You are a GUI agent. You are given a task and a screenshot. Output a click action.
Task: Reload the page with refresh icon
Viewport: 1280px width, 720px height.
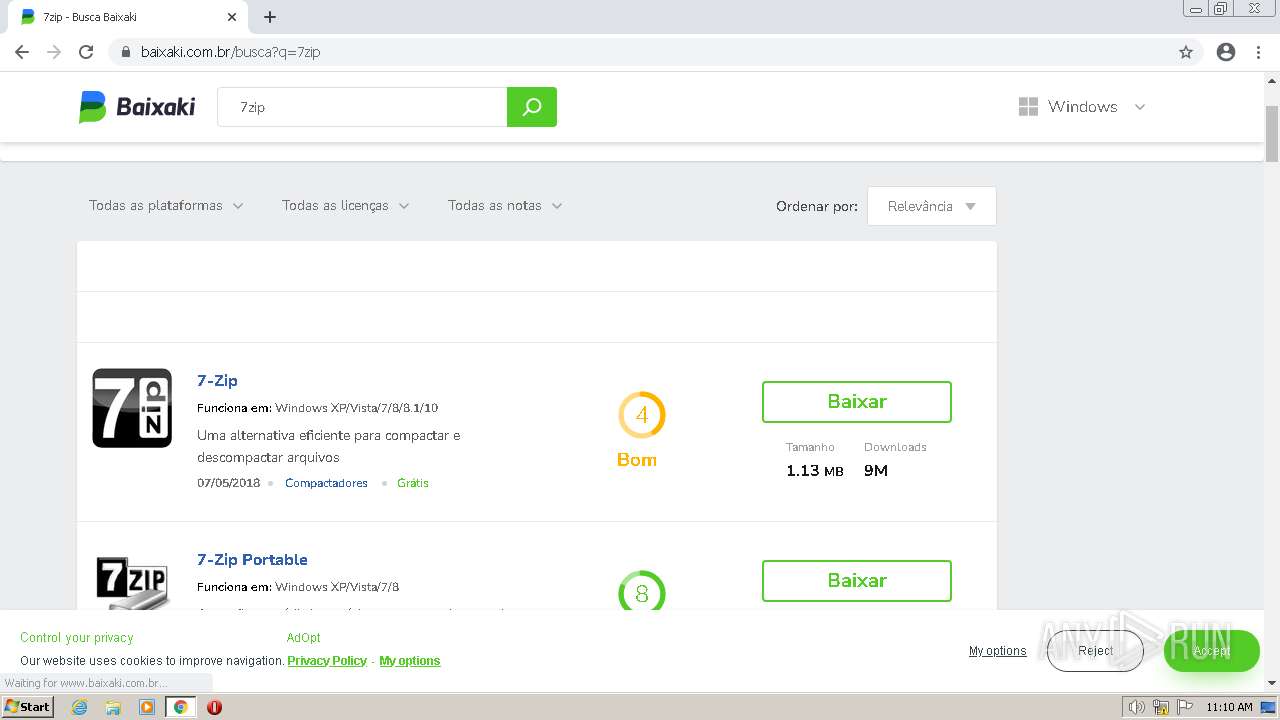(x=86, y=52)
